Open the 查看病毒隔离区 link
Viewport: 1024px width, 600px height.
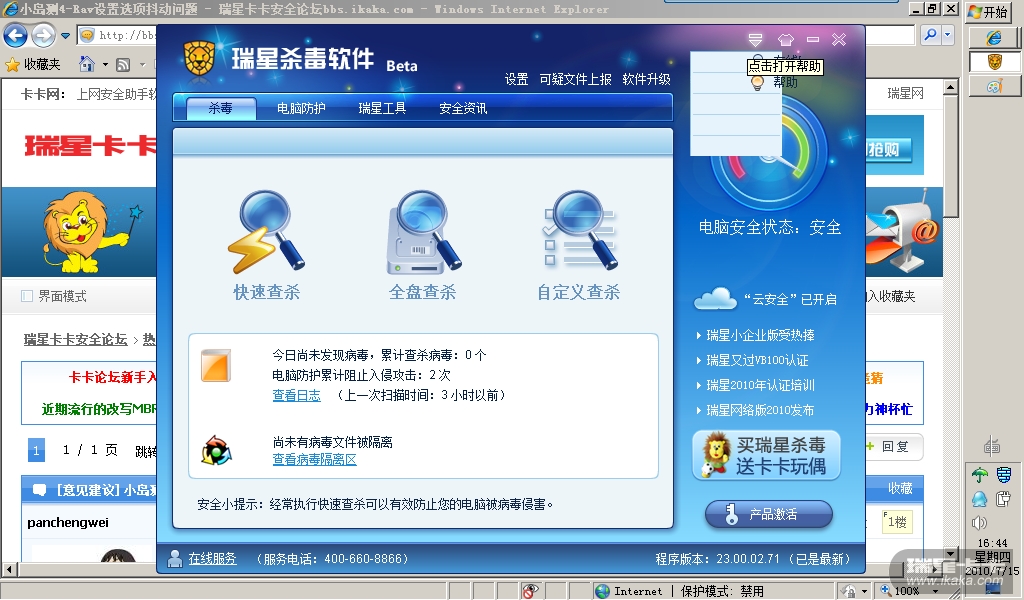pyautogui.click(x=314, y=459)
